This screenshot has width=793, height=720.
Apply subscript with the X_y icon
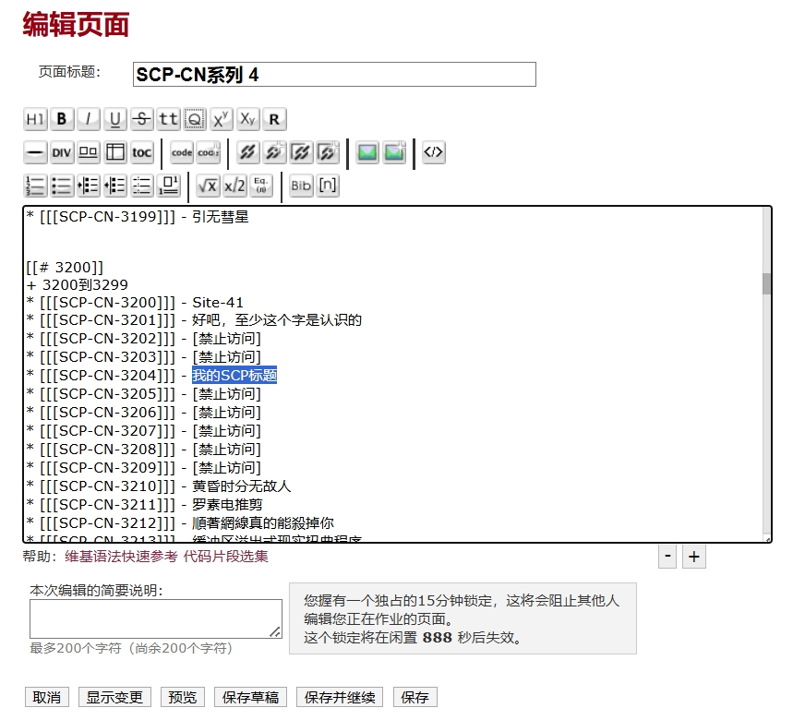248,119
